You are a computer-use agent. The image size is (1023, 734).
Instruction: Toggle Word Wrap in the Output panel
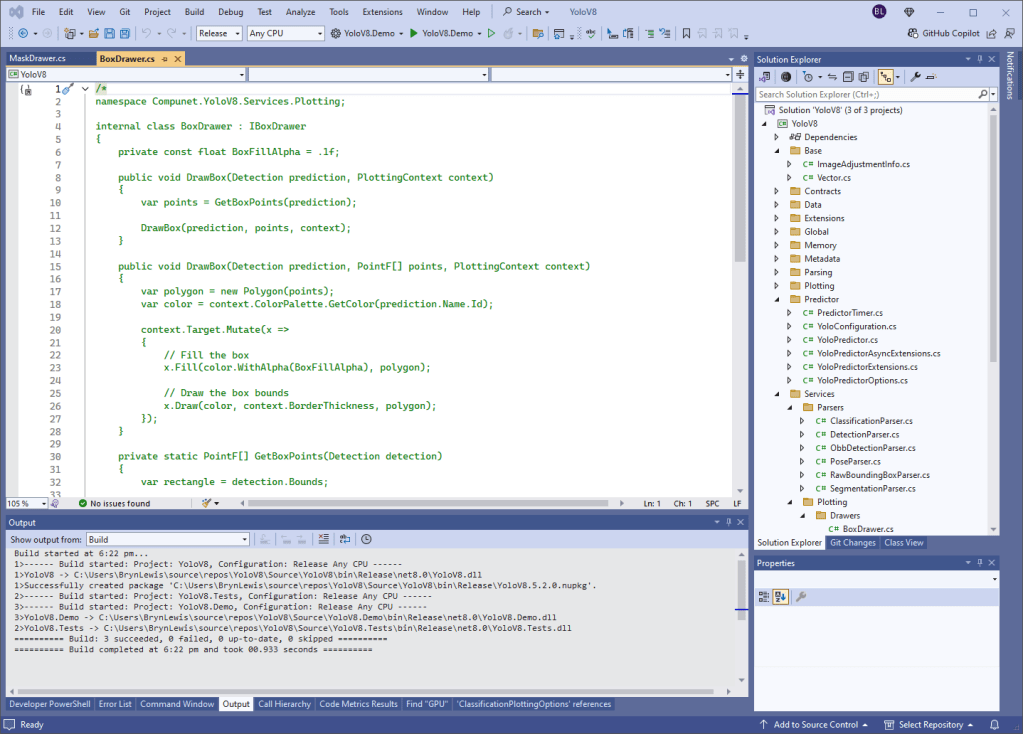pyautogui.click(x=345, y=539)
